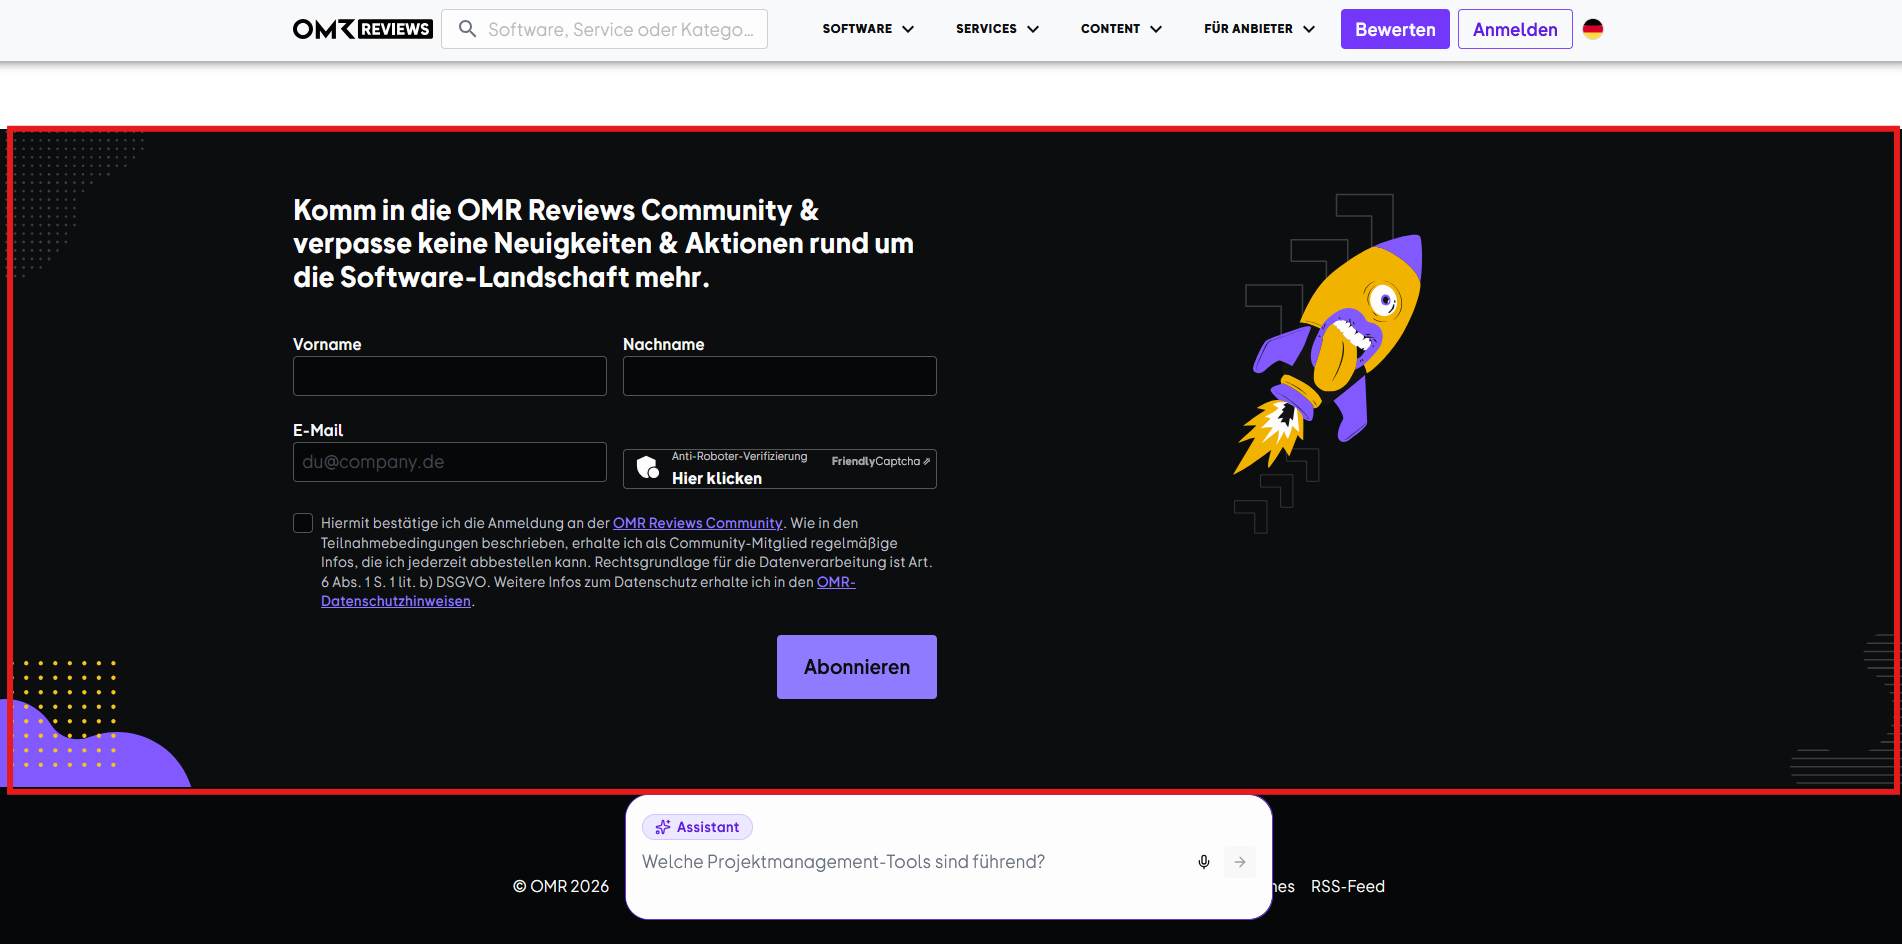
Task: Expand the Services menu
Action: pos(997,29)
